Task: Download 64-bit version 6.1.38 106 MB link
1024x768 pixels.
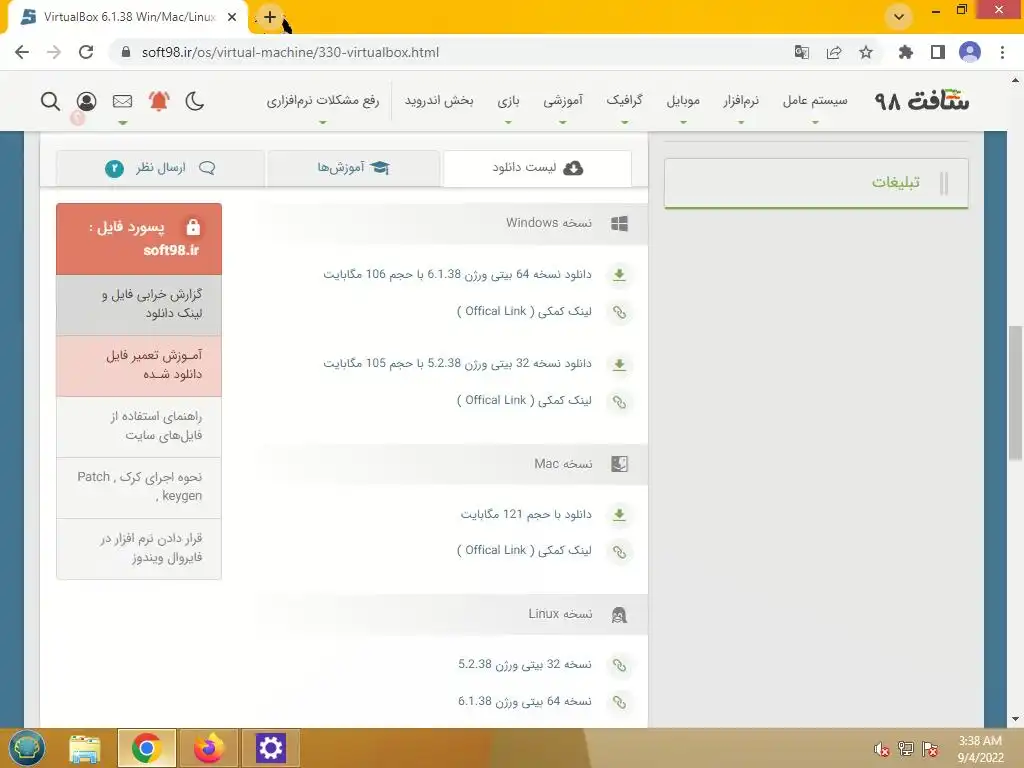Action: 457,274
